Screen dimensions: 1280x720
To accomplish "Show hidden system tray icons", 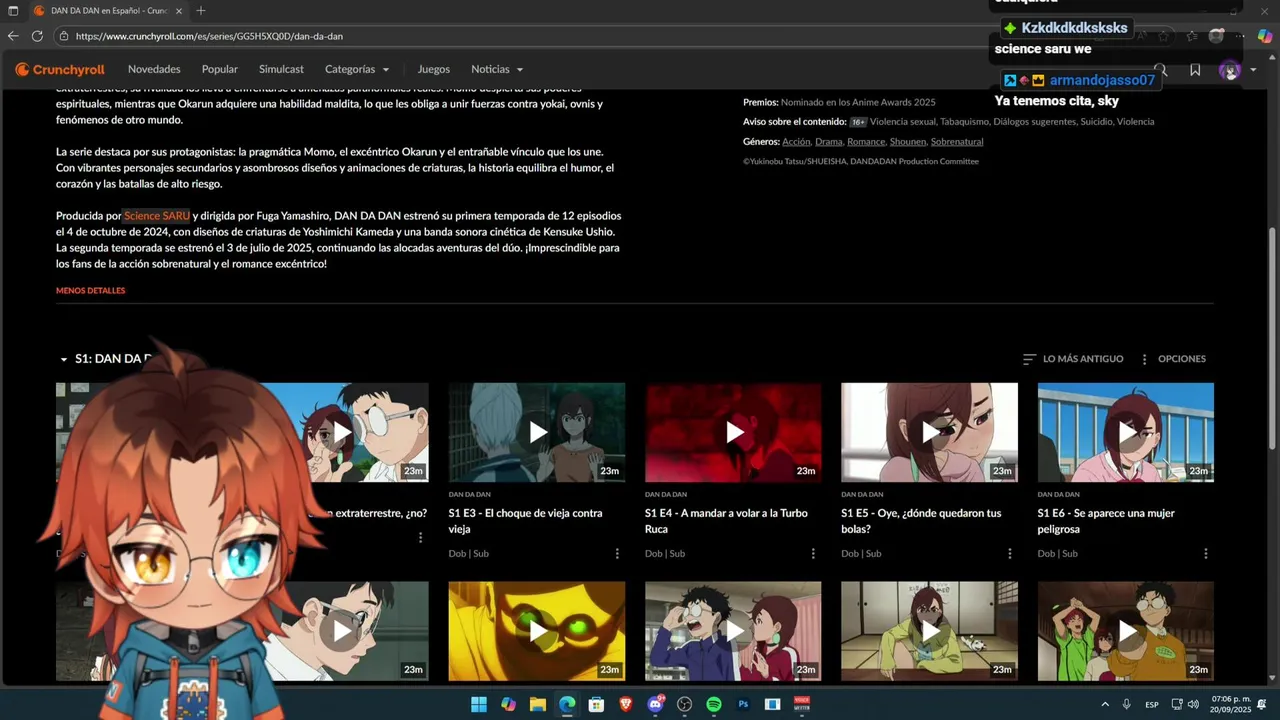I will [x=1105, y=705].
